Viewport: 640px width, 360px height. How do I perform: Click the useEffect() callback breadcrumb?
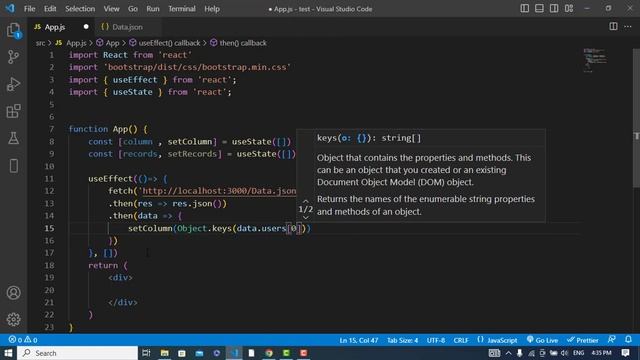[169, 43]
